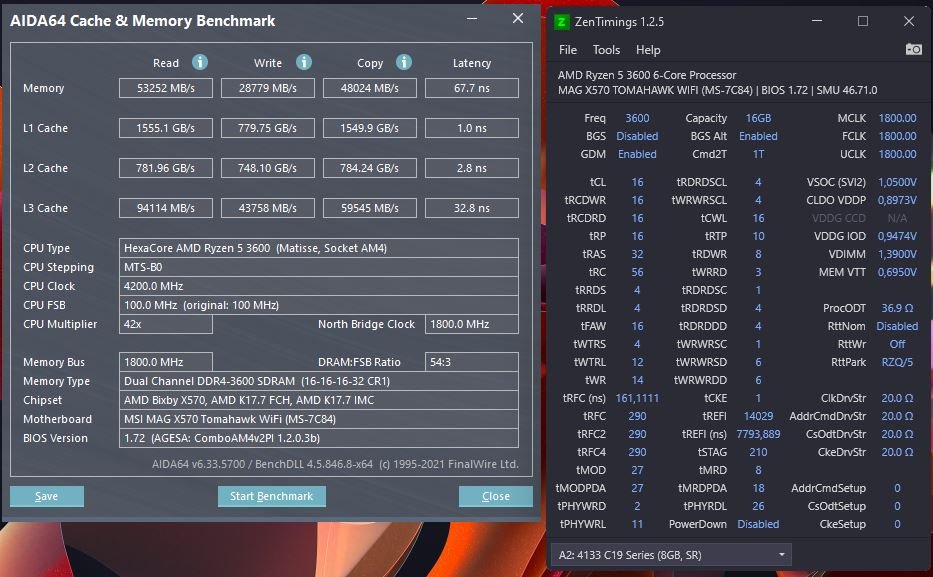Click the Memory Type DDR4-3600 field

pos(318,381)
